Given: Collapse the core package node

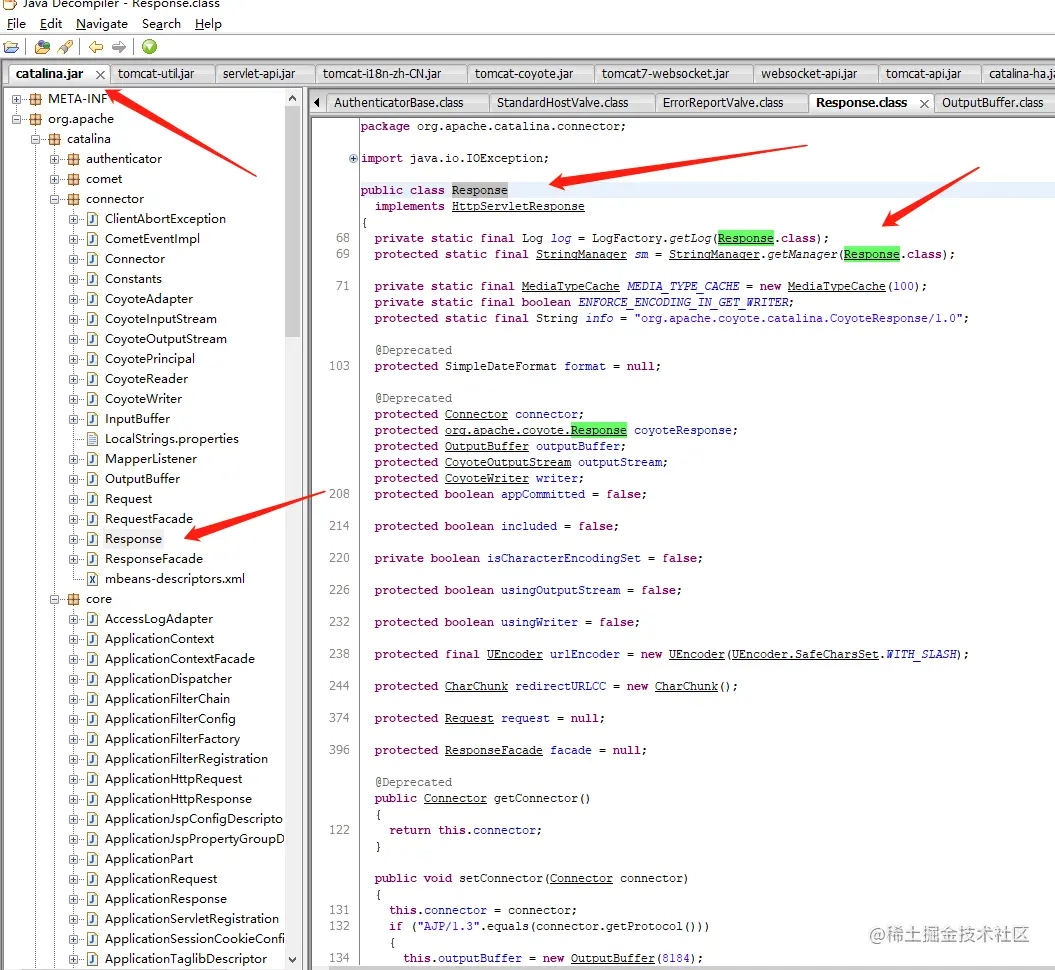Looking at the screenshot, I should coord(54,599).
